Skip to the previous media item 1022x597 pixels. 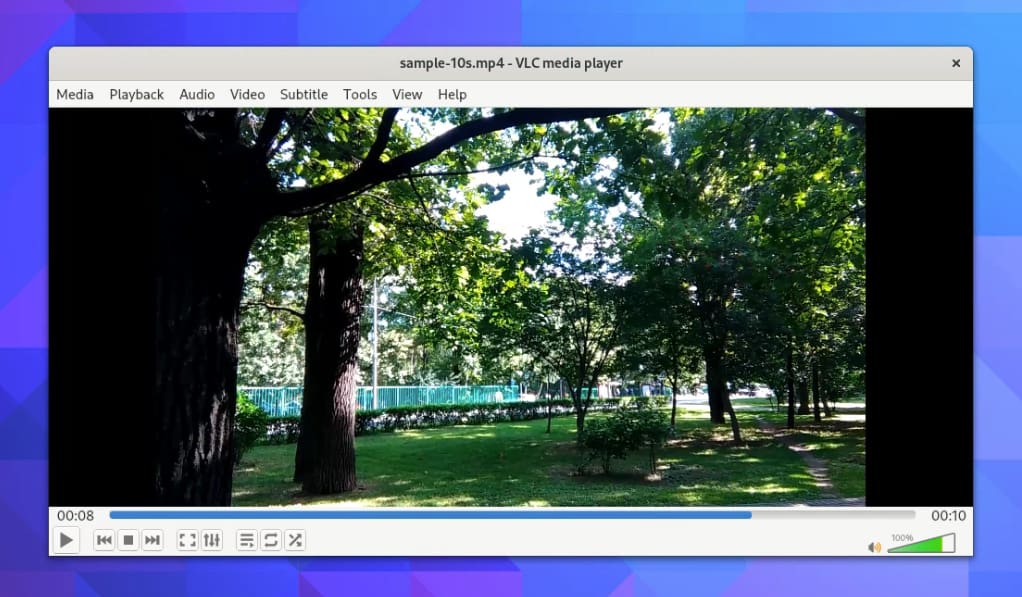coord(104,540)
